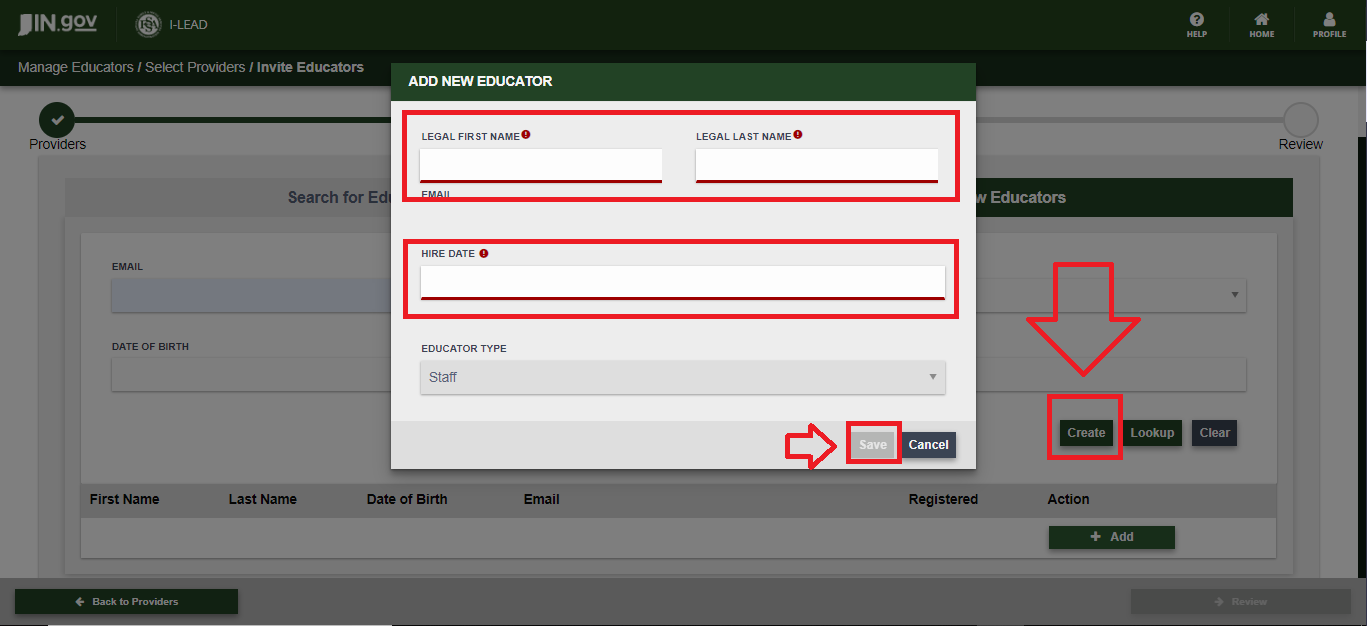Open the Select Providers breadcrumb
This screenshot has height=626, width=1367.
[195, 67]
